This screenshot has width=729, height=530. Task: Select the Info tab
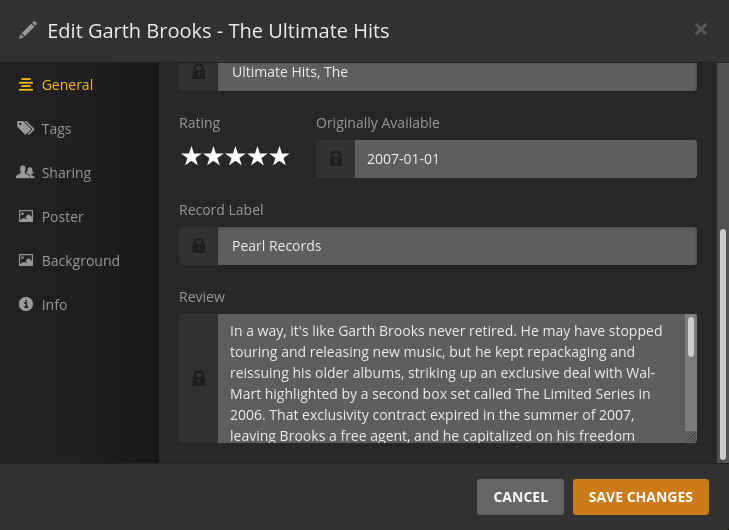pyautogui.click(x=54, y=305)
